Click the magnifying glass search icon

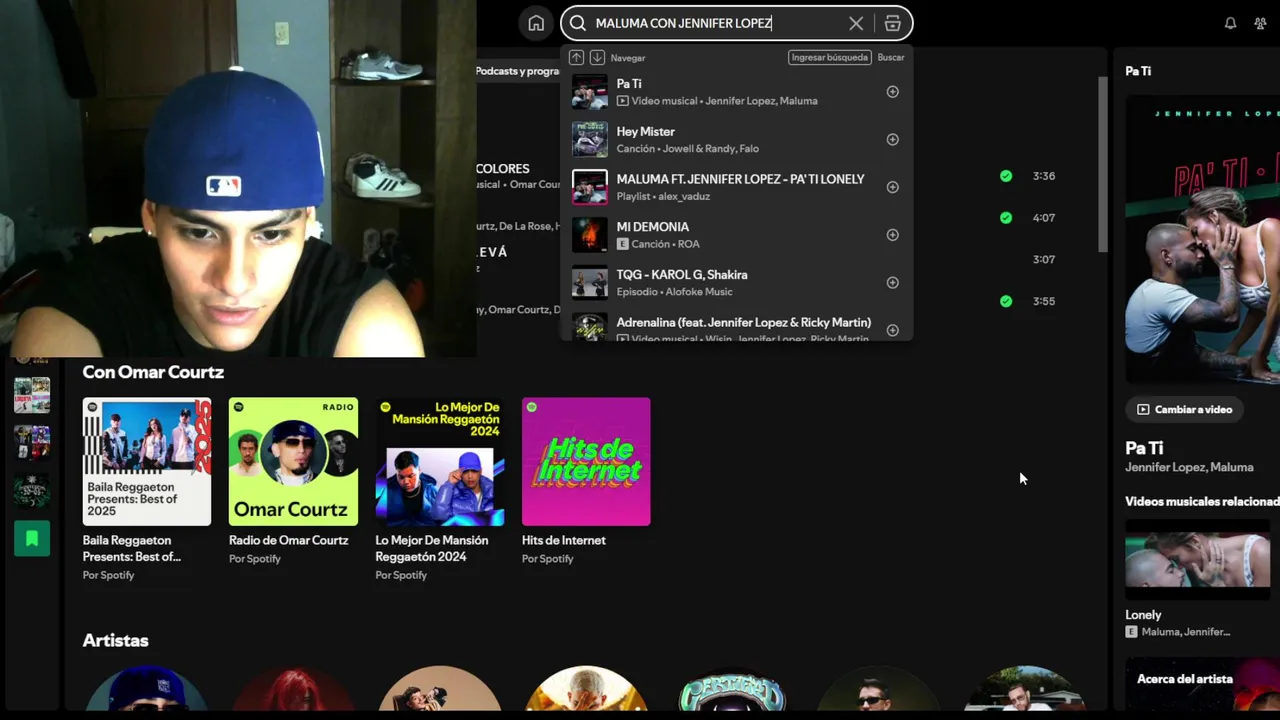(578, 23)
